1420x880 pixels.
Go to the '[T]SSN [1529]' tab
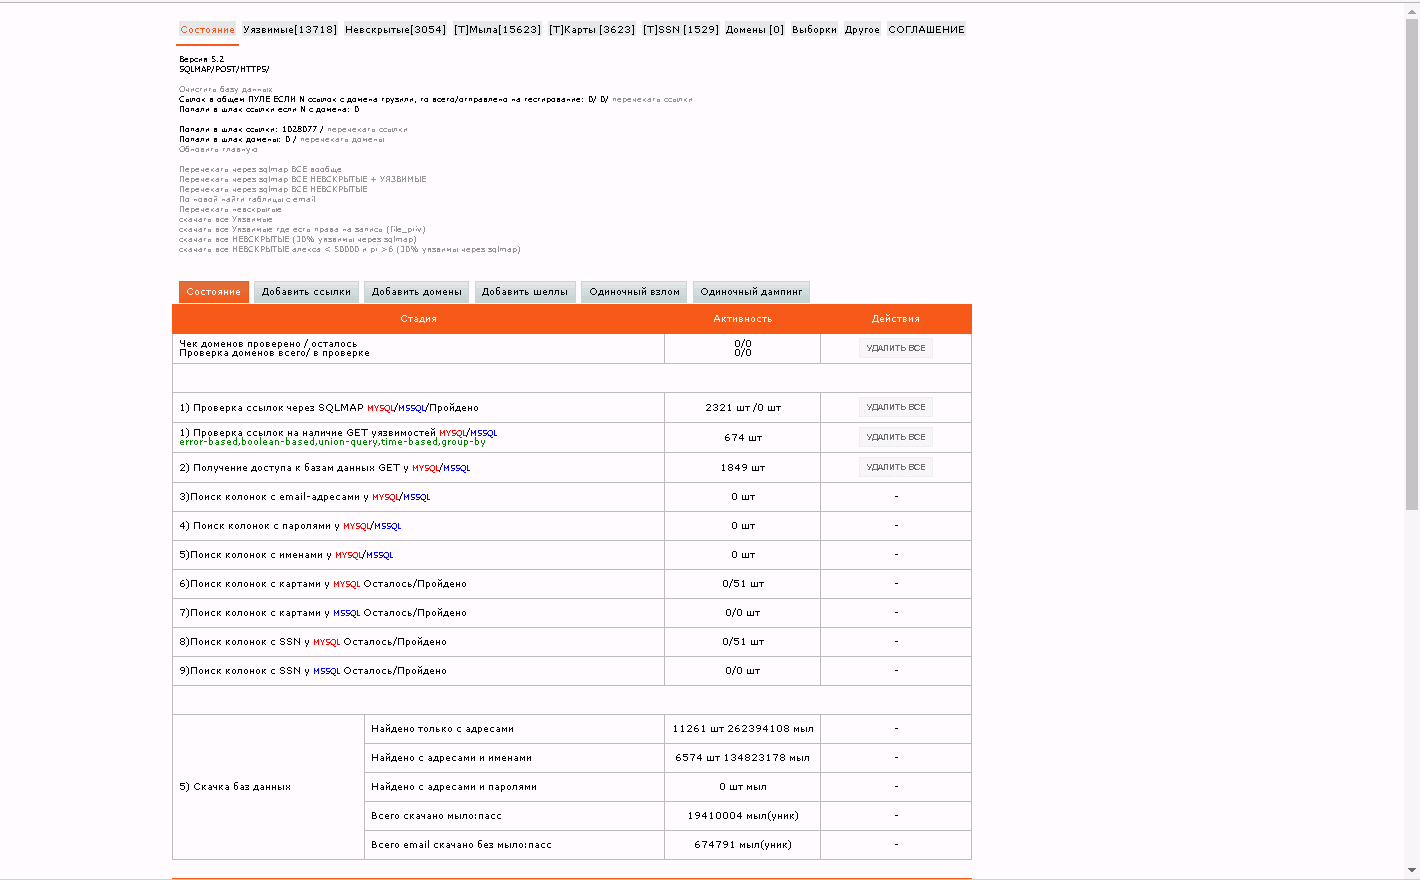pyautogui.click(x=681, y=30)
